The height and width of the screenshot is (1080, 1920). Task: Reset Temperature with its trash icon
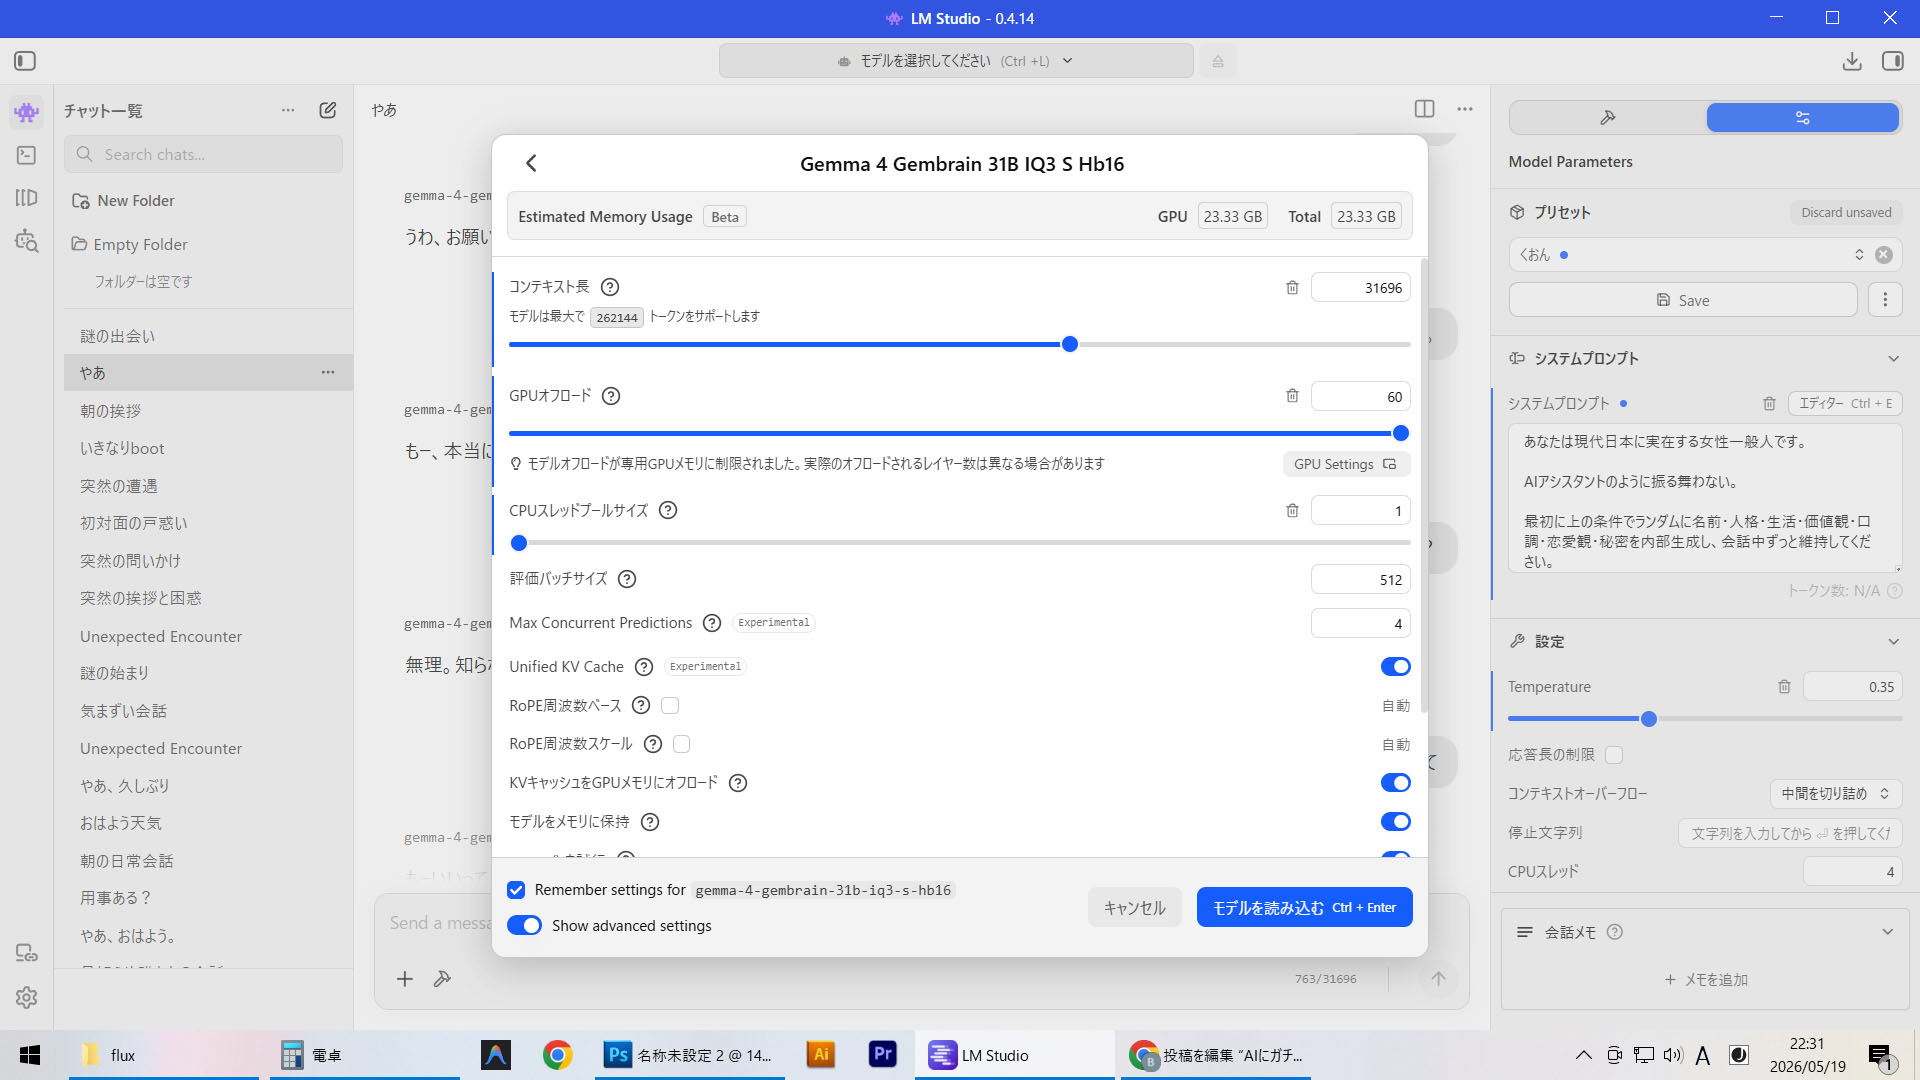click(1784, 687)
